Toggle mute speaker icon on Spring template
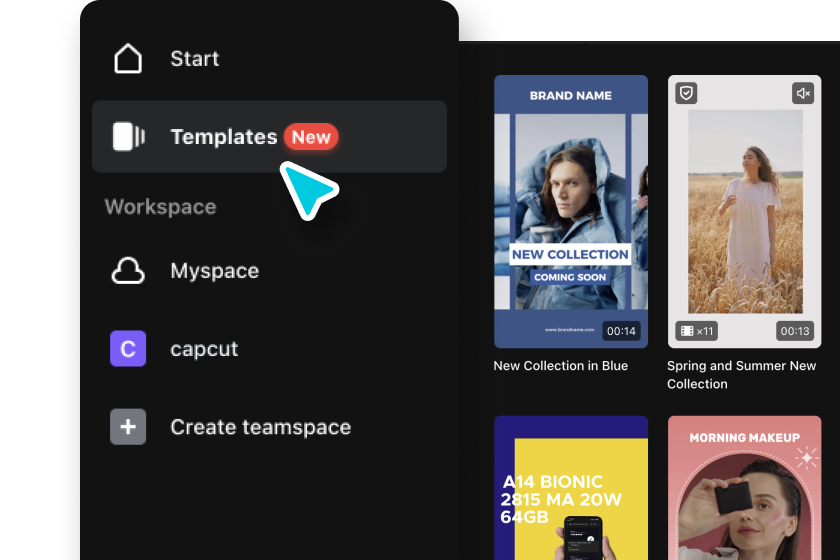This screenshot has height=560, width=840. coord(803,93)
